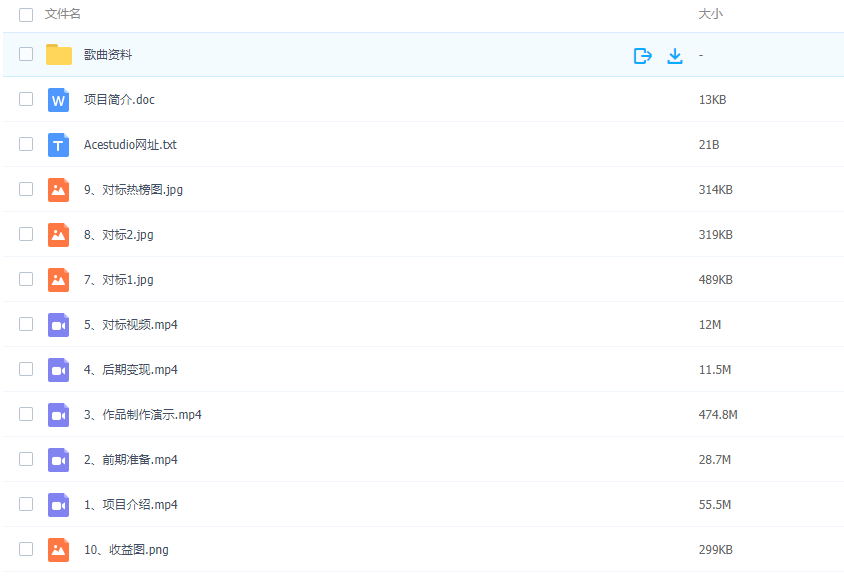The height and width of the screenshot is (581, 844).
Task: Click the 474.8M size cell
Action: pyautogui.click(x=718, y=415)
